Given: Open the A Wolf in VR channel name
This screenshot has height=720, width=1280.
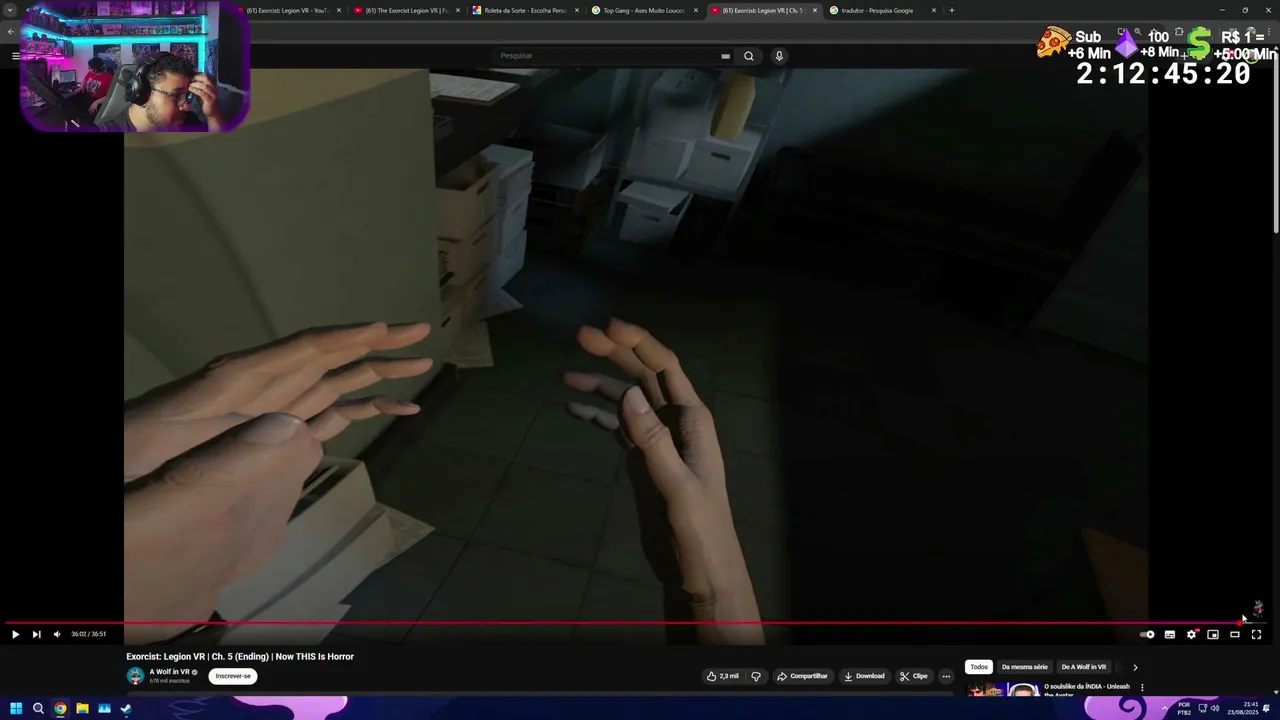Looking at the screenshot, I should coord(169,672).
